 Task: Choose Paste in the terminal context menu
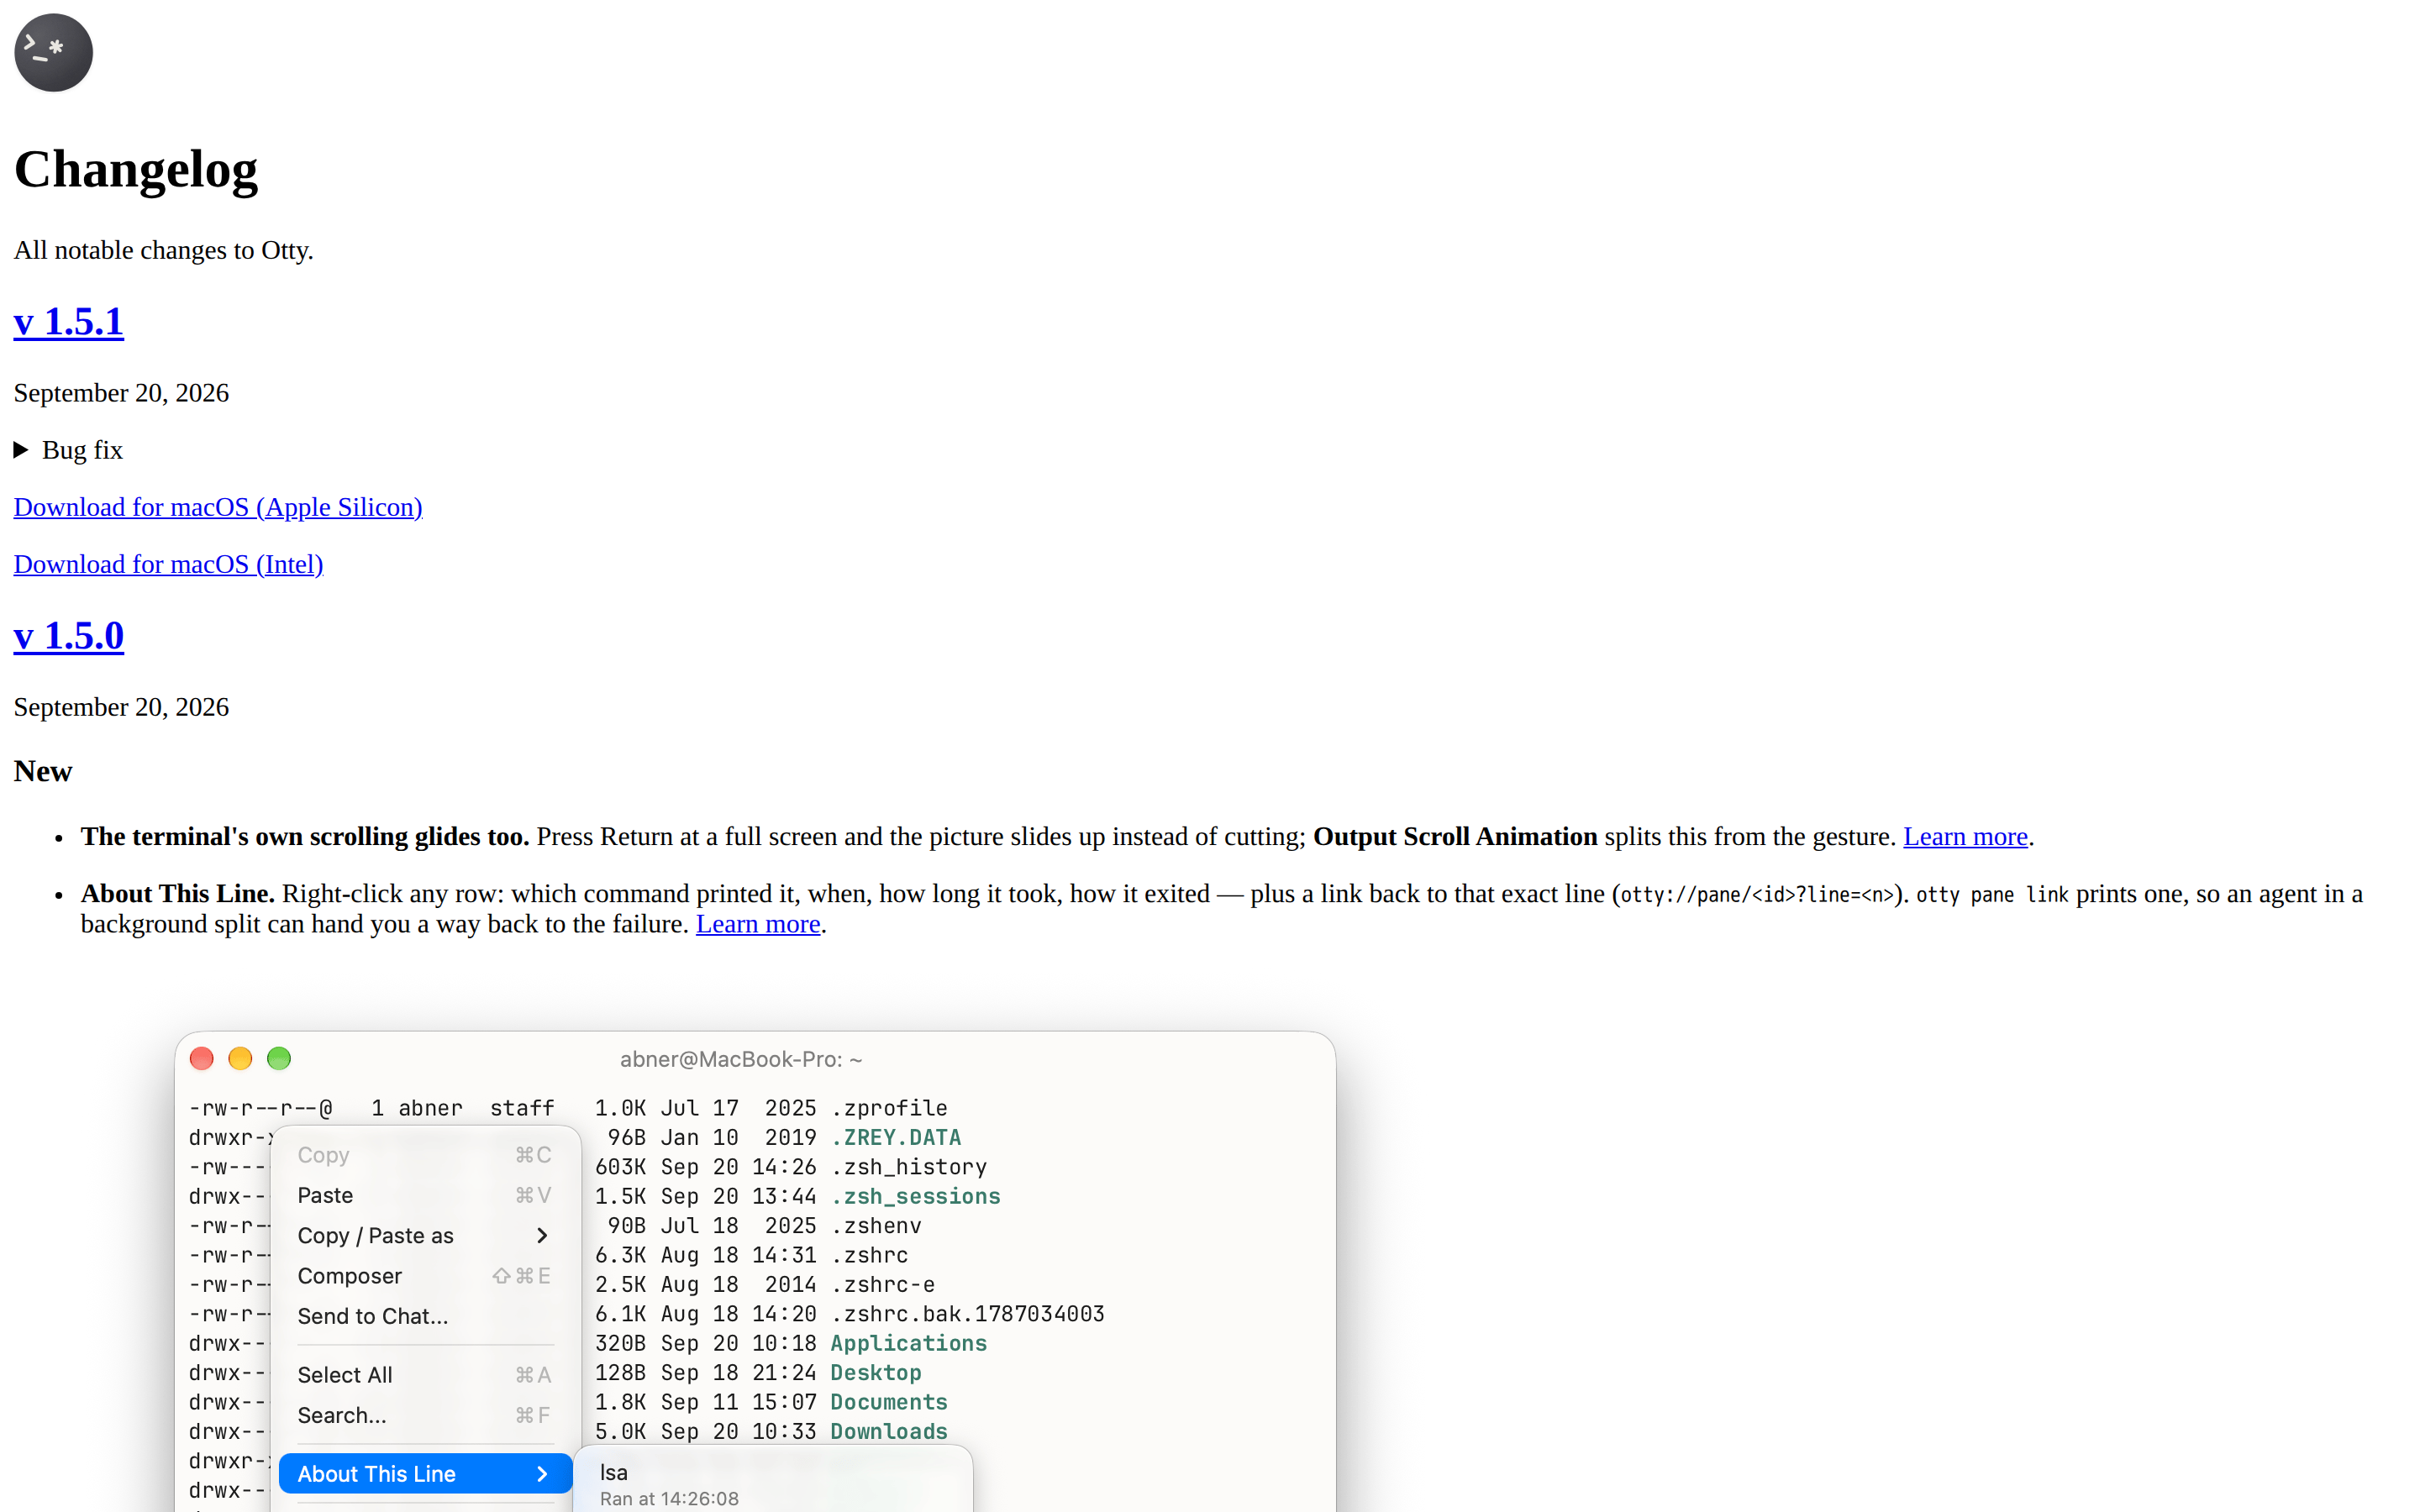coord(425,1195)
